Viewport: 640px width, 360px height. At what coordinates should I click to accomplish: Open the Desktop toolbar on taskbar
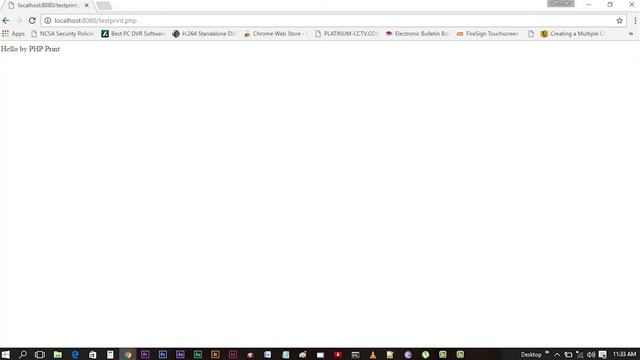[531, 354]
